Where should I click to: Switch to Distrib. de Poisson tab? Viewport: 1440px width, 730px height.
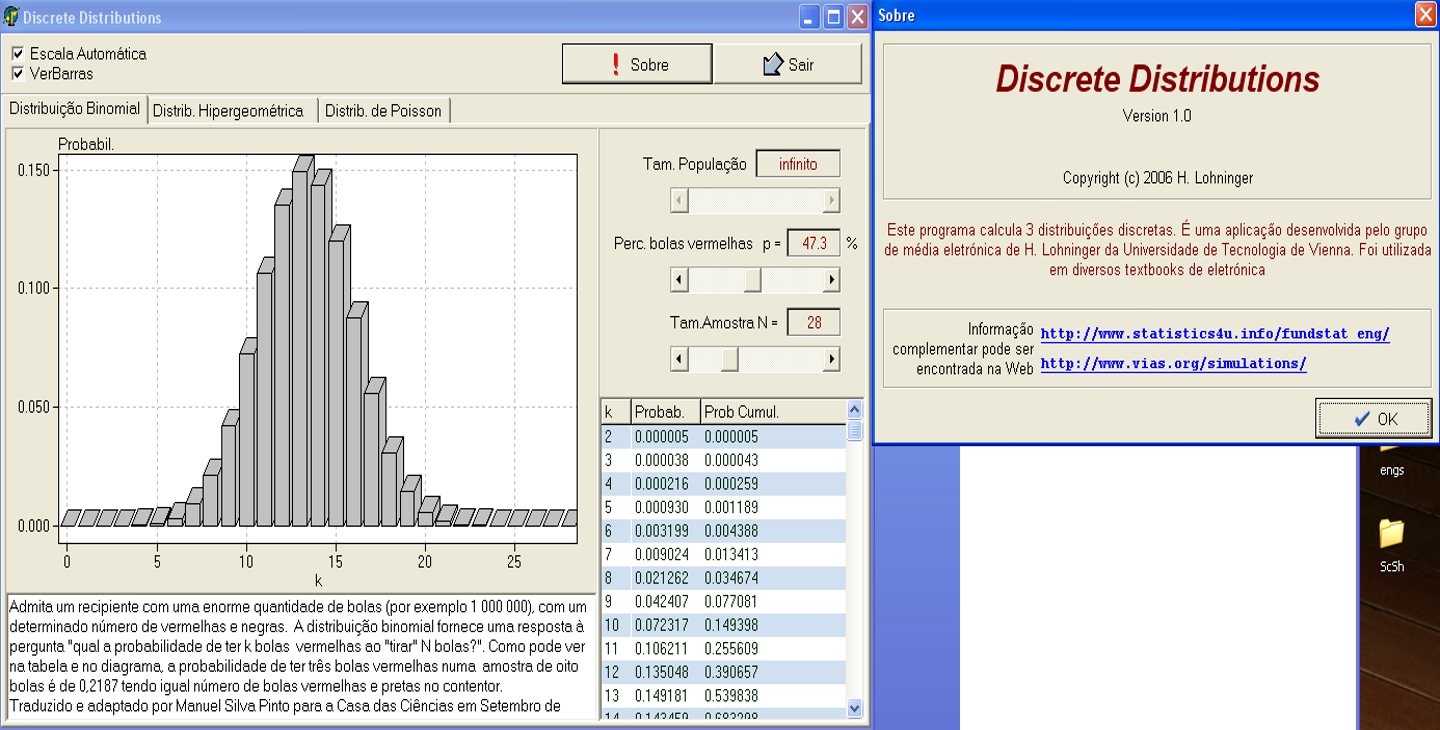[x=383, y=111]
